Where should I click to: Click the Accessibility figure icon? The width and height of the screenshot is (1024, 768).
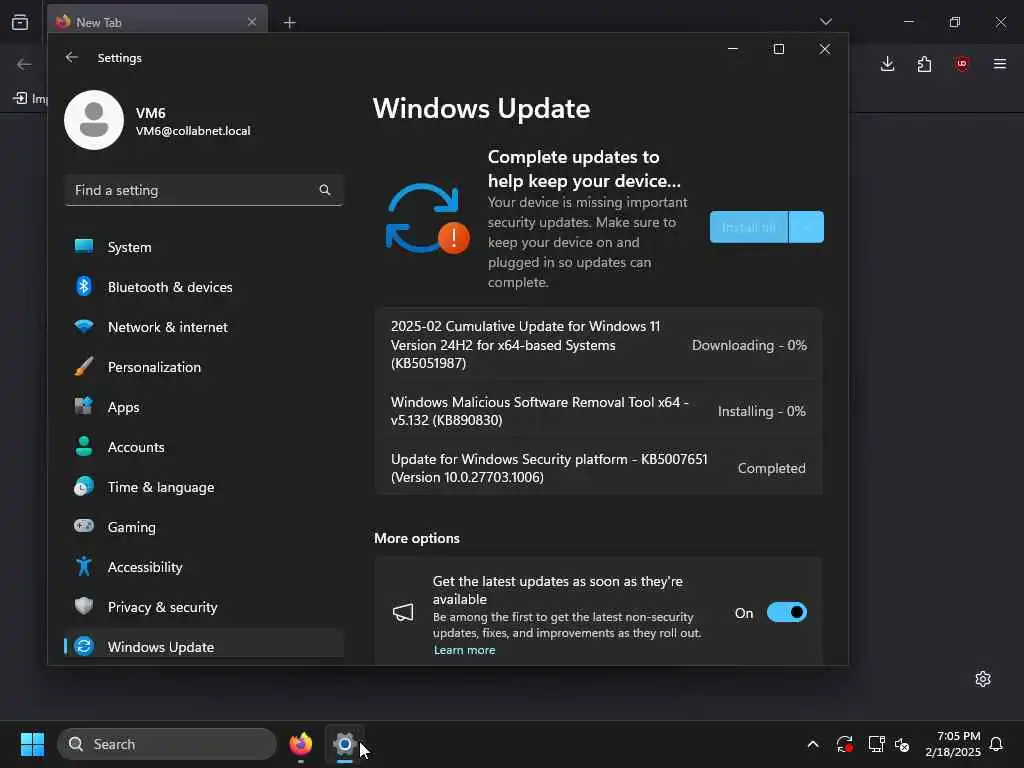point(84,566)
